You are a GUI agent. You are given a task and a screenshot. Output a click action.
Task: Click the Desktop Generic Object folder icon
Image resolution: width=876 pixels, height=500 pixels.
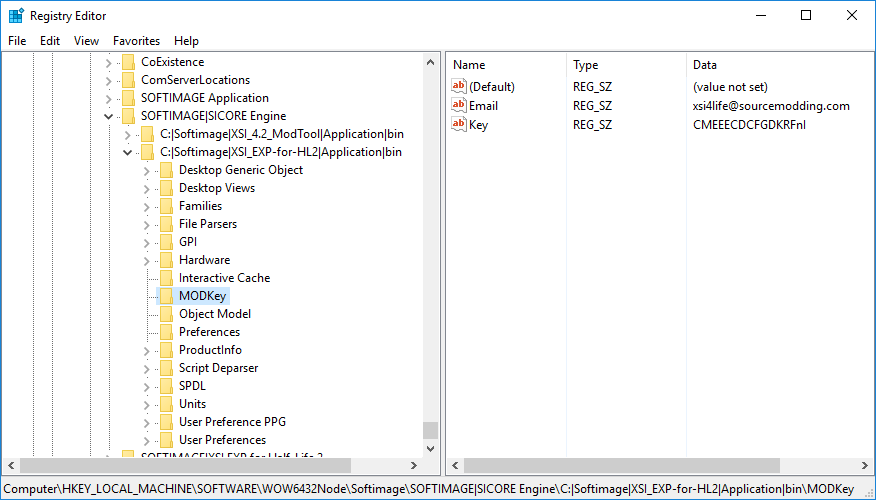[166, 170]
